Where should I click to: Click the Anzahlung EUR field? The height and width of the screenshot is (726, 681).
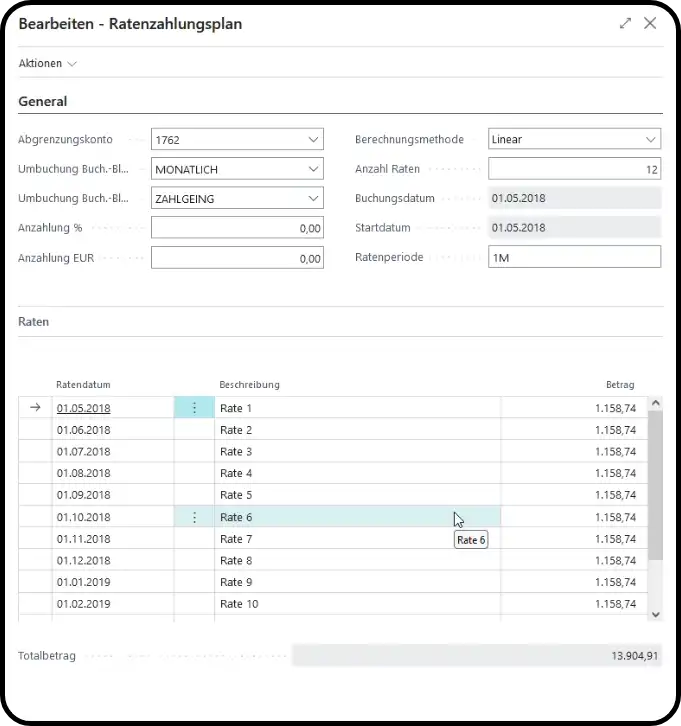point(237,259)
